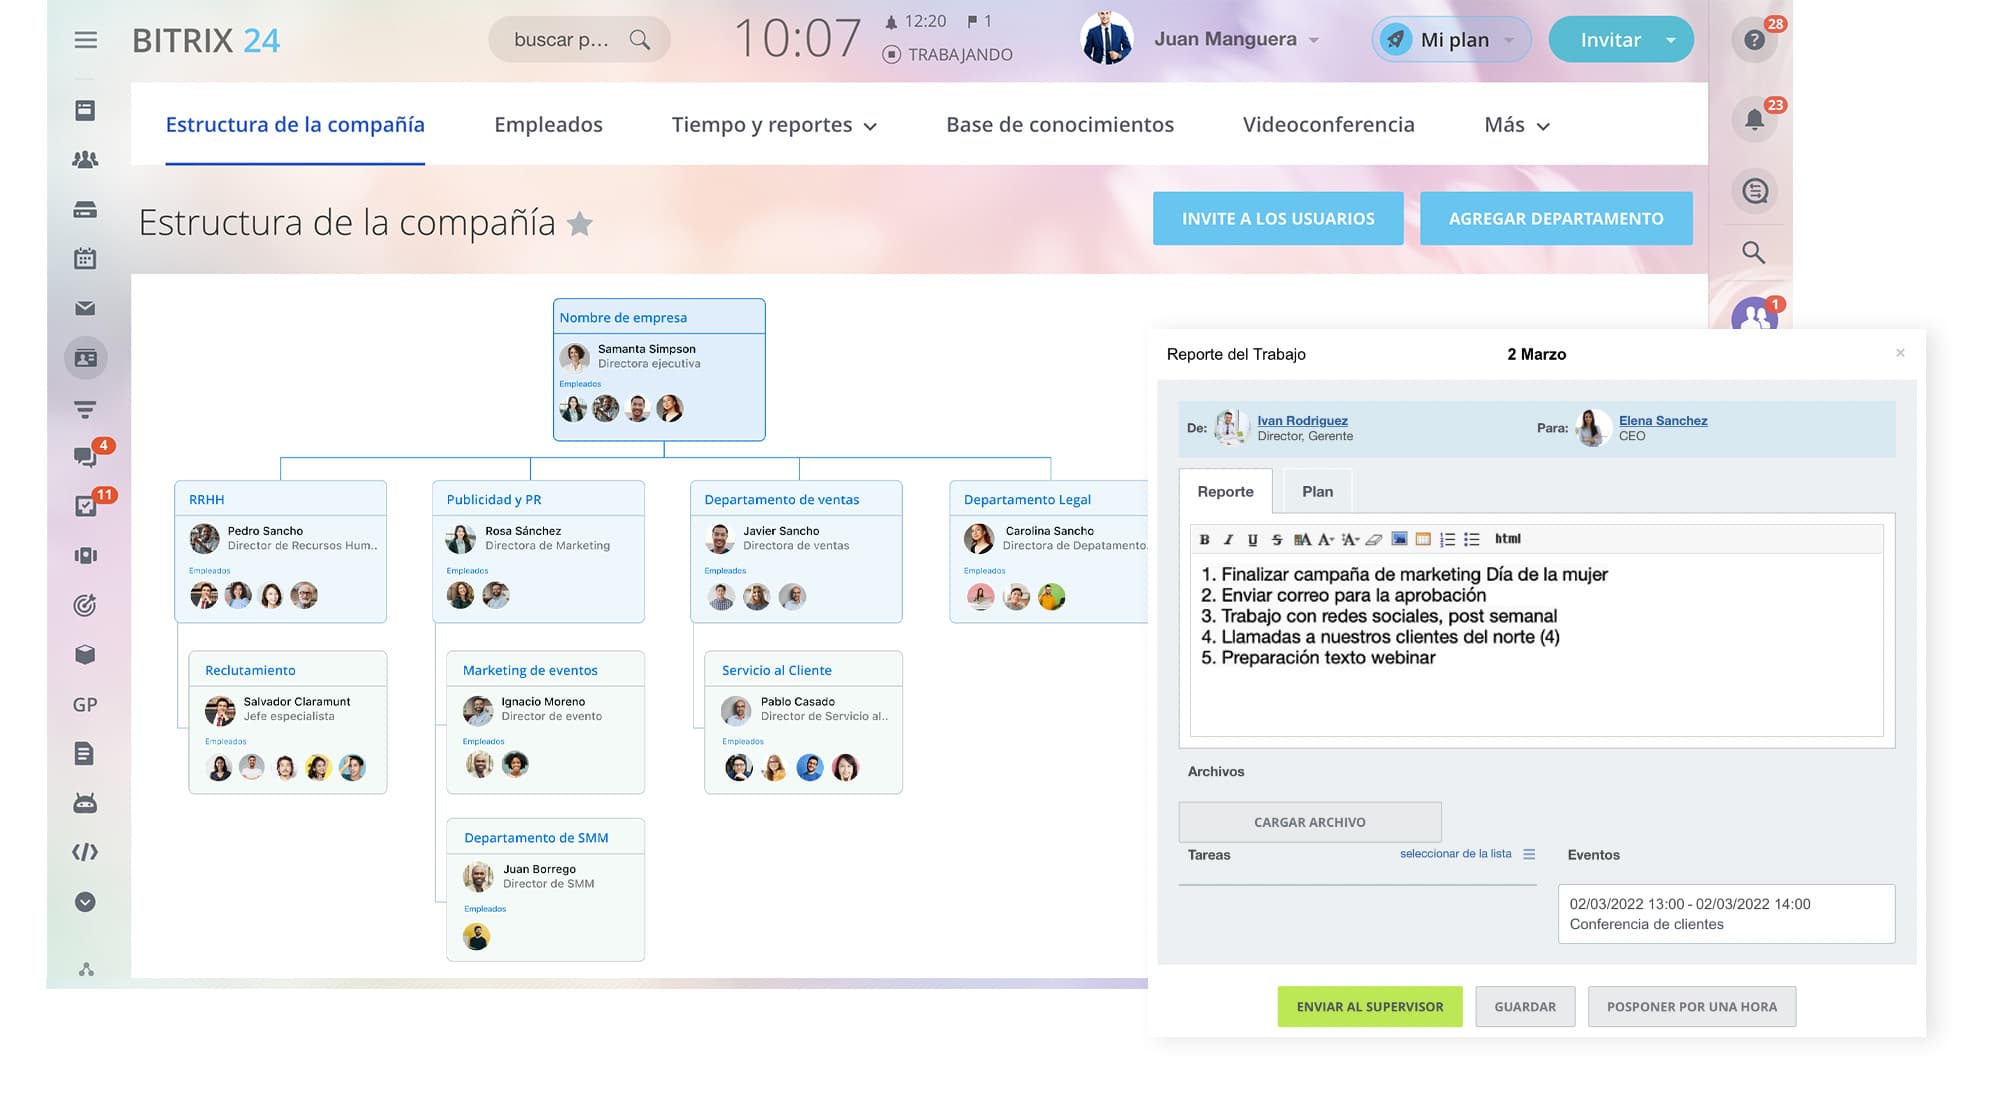Open the calendar icon in left sidebar
Image resolution: width=2000 pixels, height=1094 pixels.
[x=85, y=258]
